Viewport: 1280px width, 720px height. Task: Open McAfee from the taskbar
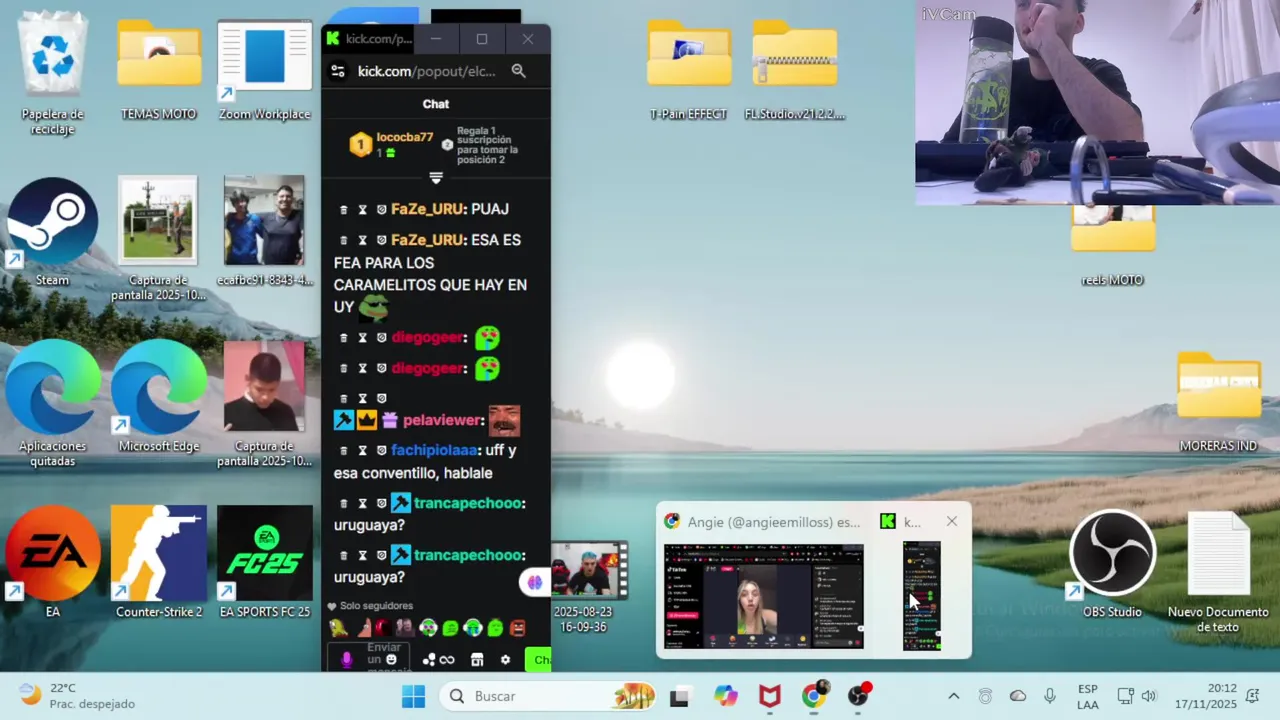click(770, 696)
